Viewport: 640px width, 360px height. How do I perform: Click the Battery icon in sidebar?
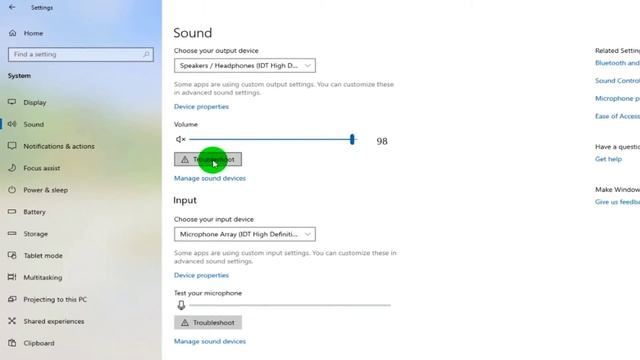12,211
